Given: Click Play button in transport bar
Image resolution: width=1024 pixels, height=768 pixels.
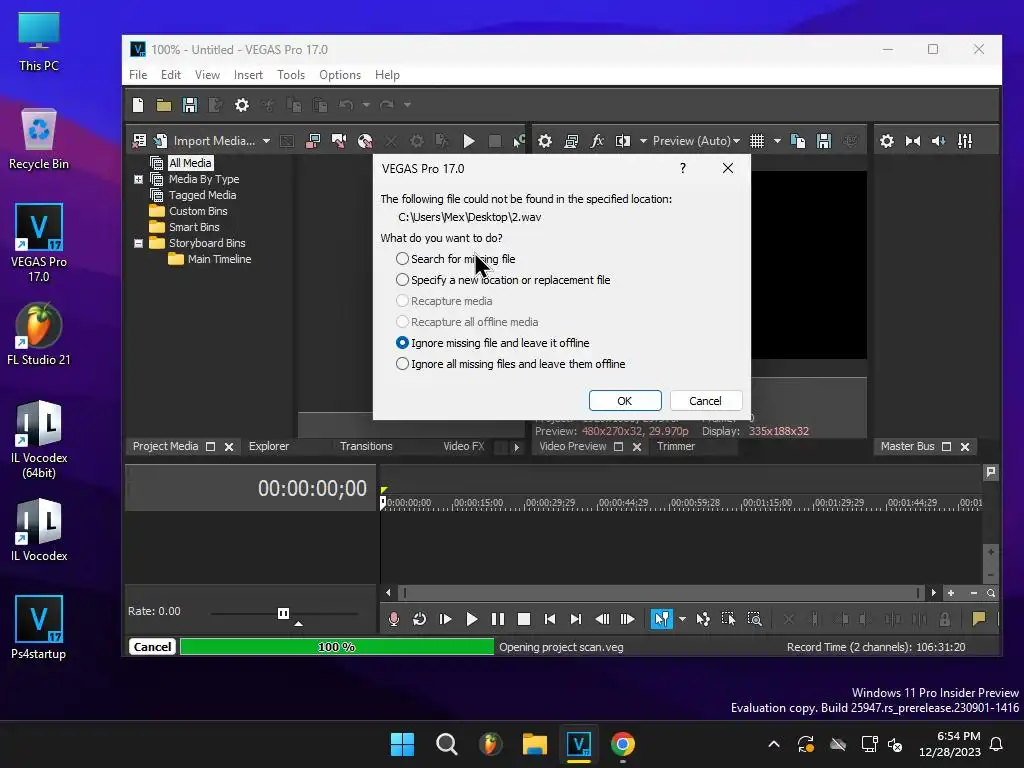Looking at the screenshot, I should 472,619.
